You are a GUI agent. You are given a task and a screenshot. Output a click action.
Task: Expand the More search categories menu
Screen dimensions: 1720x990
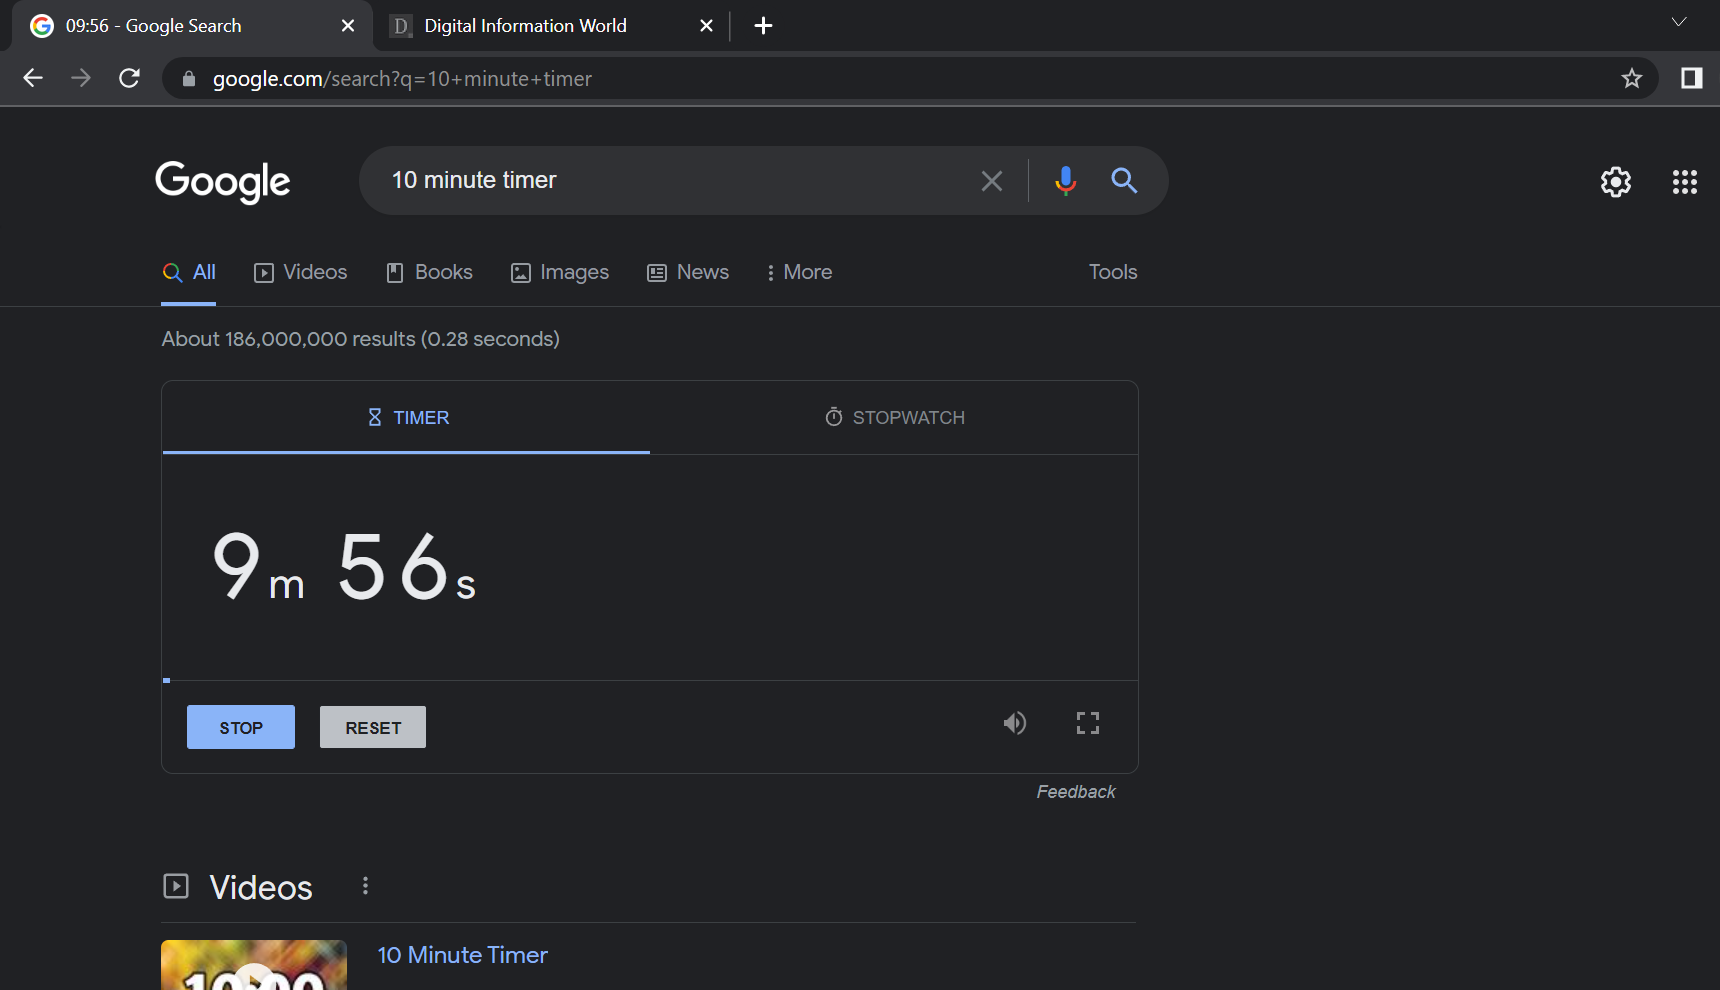point(799,272)
